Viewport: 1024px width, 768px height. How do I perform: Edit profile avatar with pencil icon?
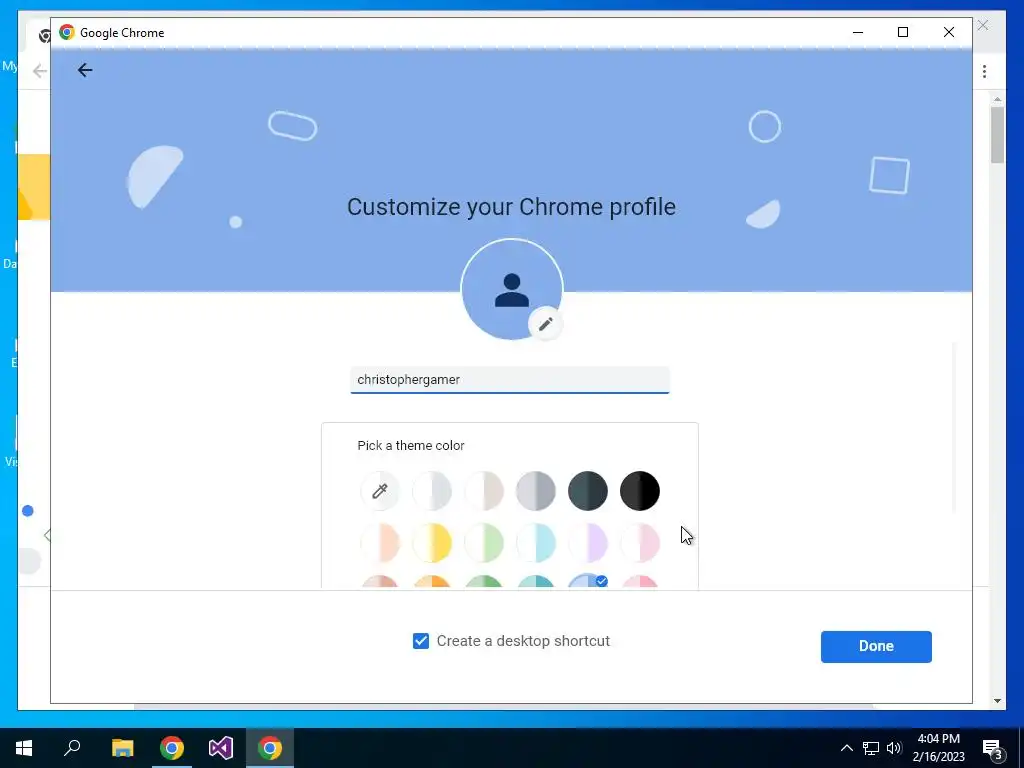click(x=545, y=323)
